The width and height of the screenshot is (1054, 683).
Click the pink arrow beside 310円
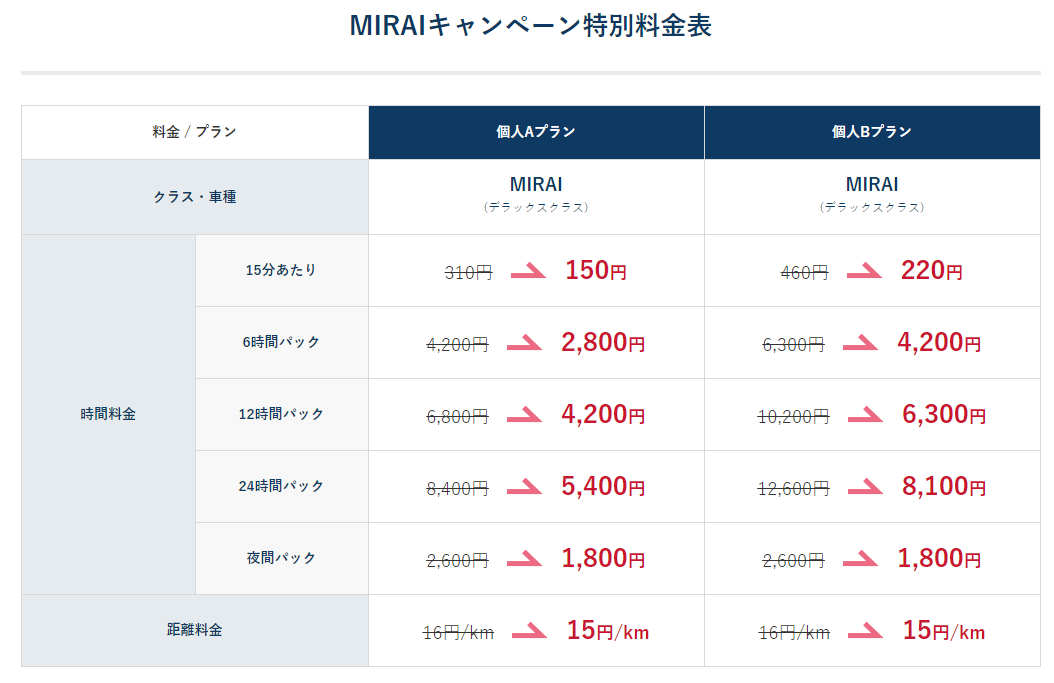528,272
